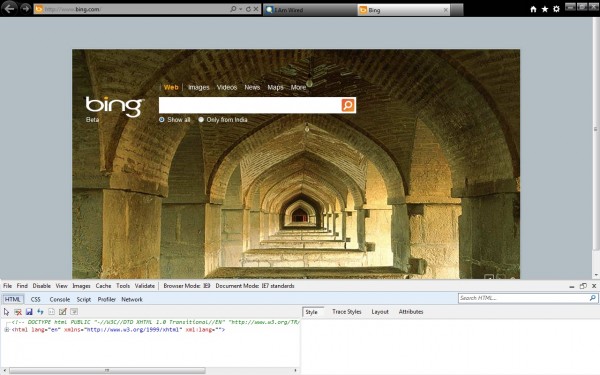600x375 pixels.
Task: Open the developer Tools menu
Action: 123,286
